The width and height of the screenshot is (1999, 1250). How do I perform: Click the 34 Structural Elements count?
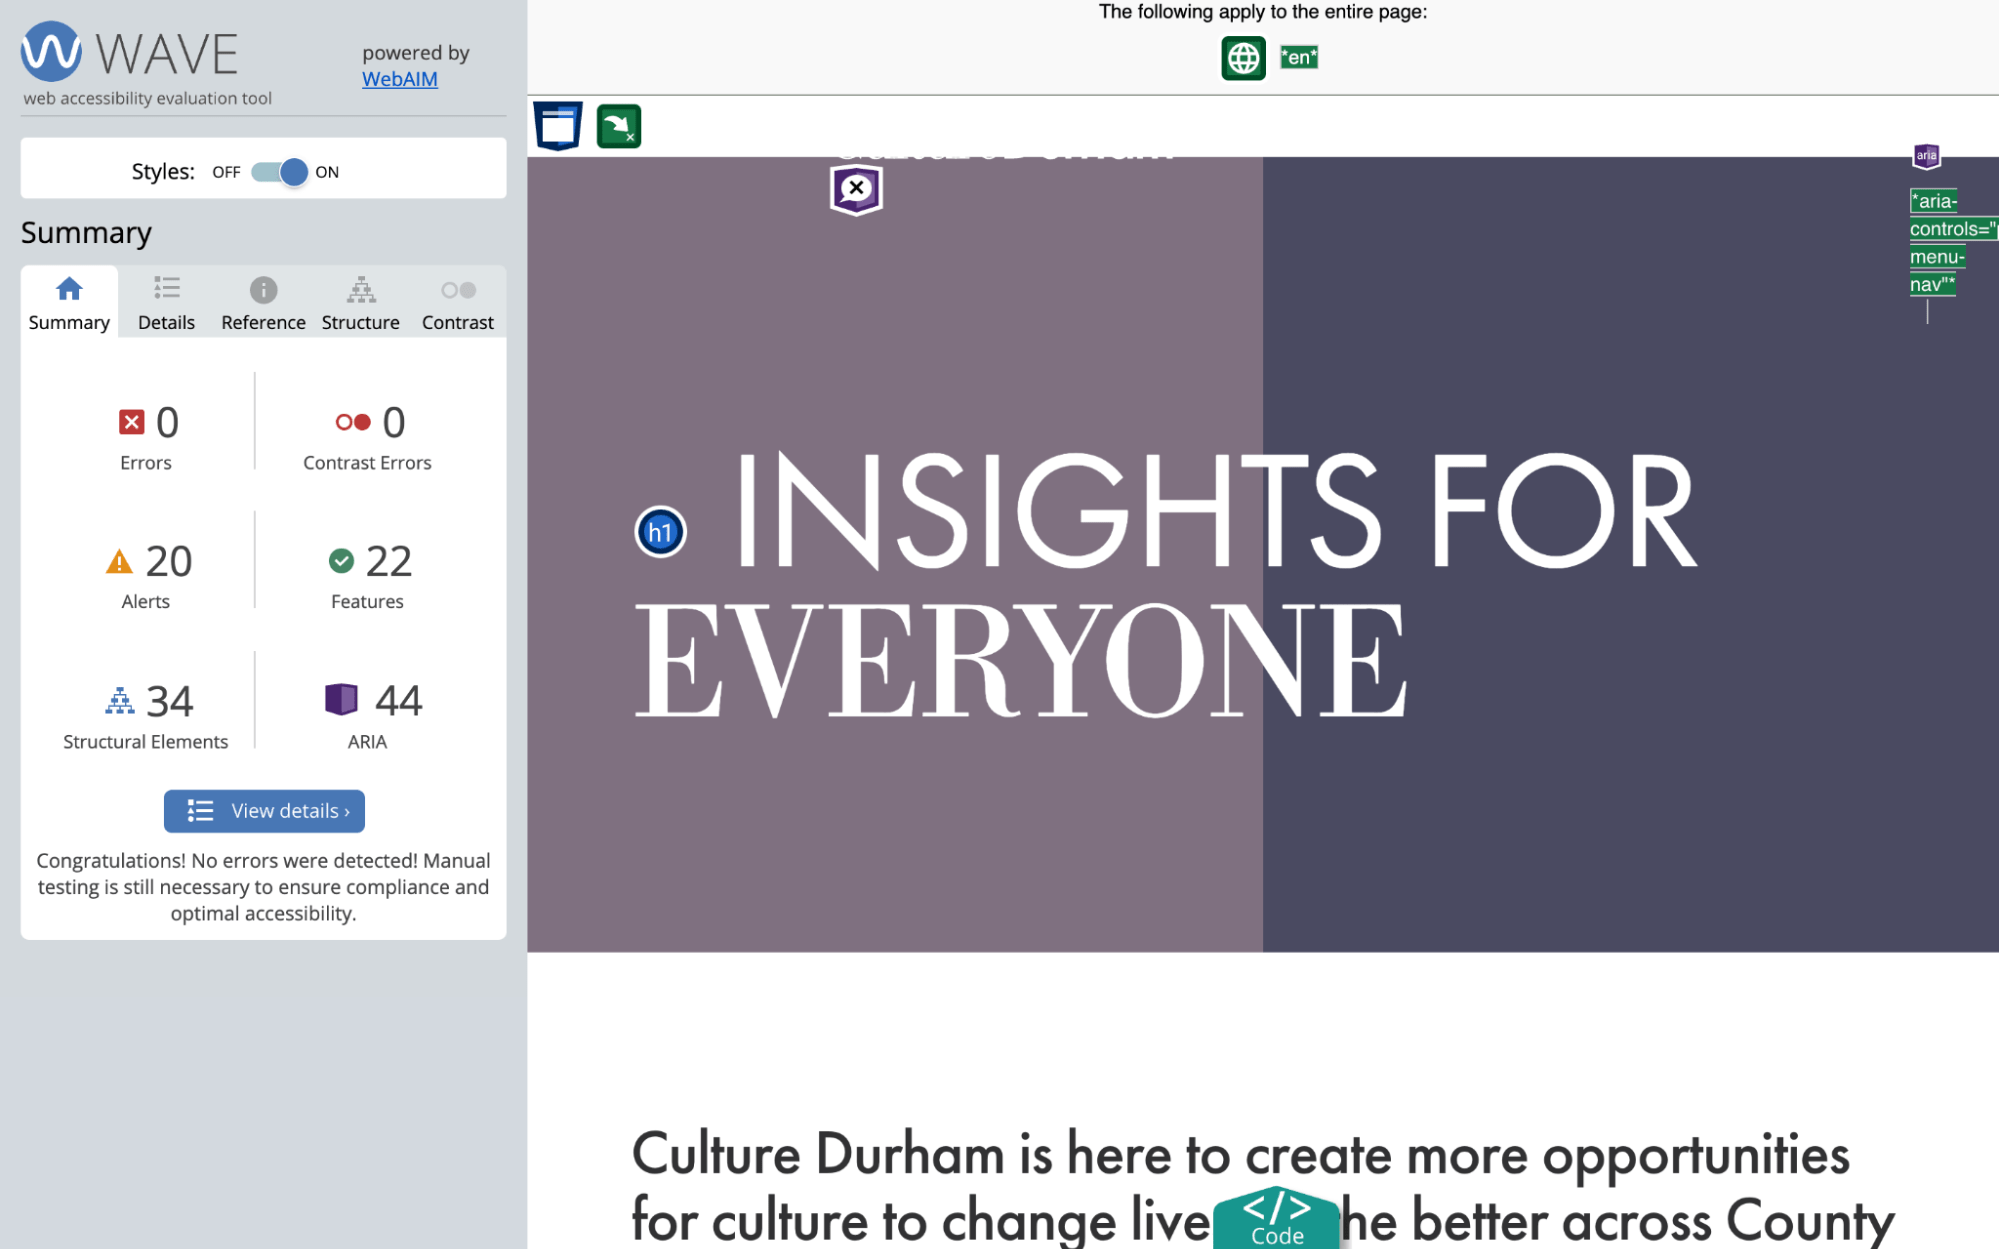point(170,702)
